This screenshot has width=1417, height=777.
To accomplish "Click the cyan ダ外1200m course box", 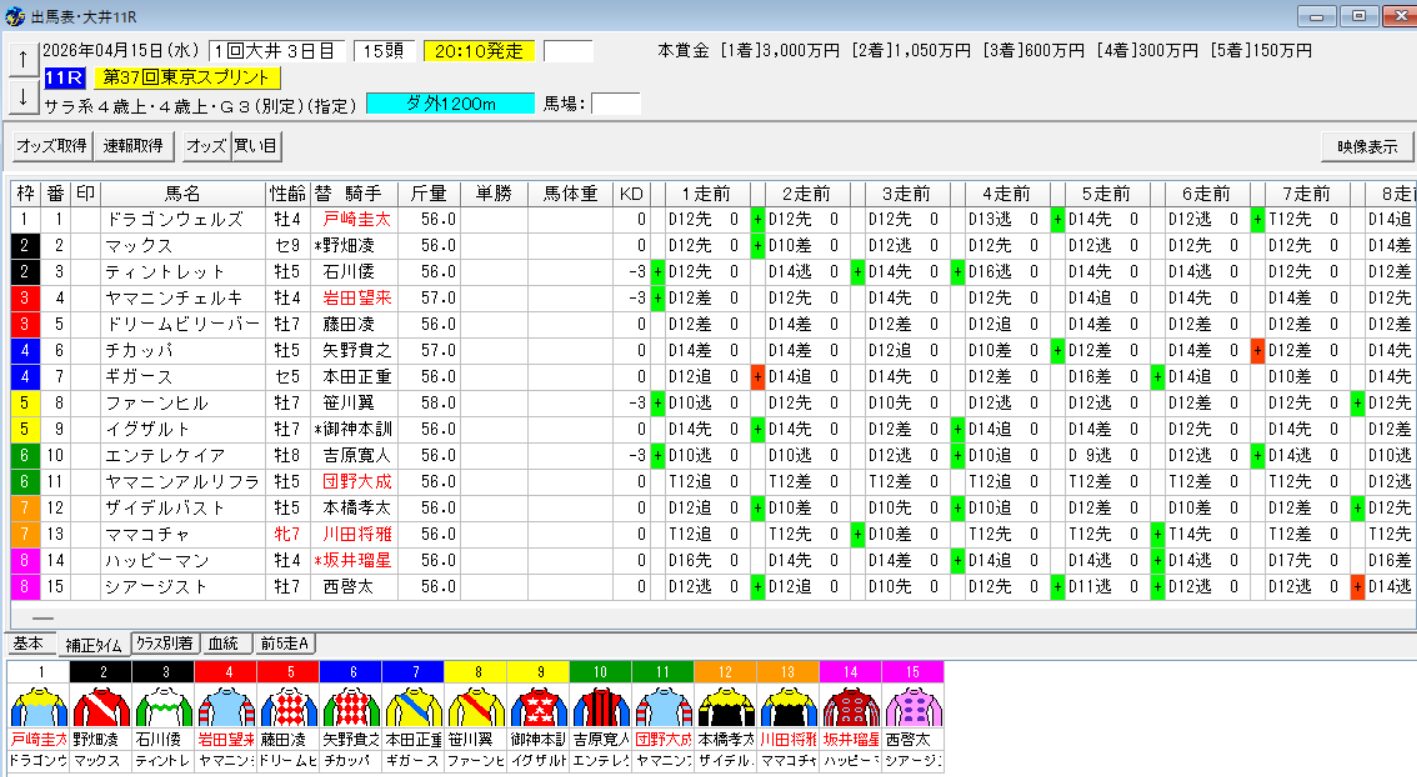I will [x=450, y=104].
